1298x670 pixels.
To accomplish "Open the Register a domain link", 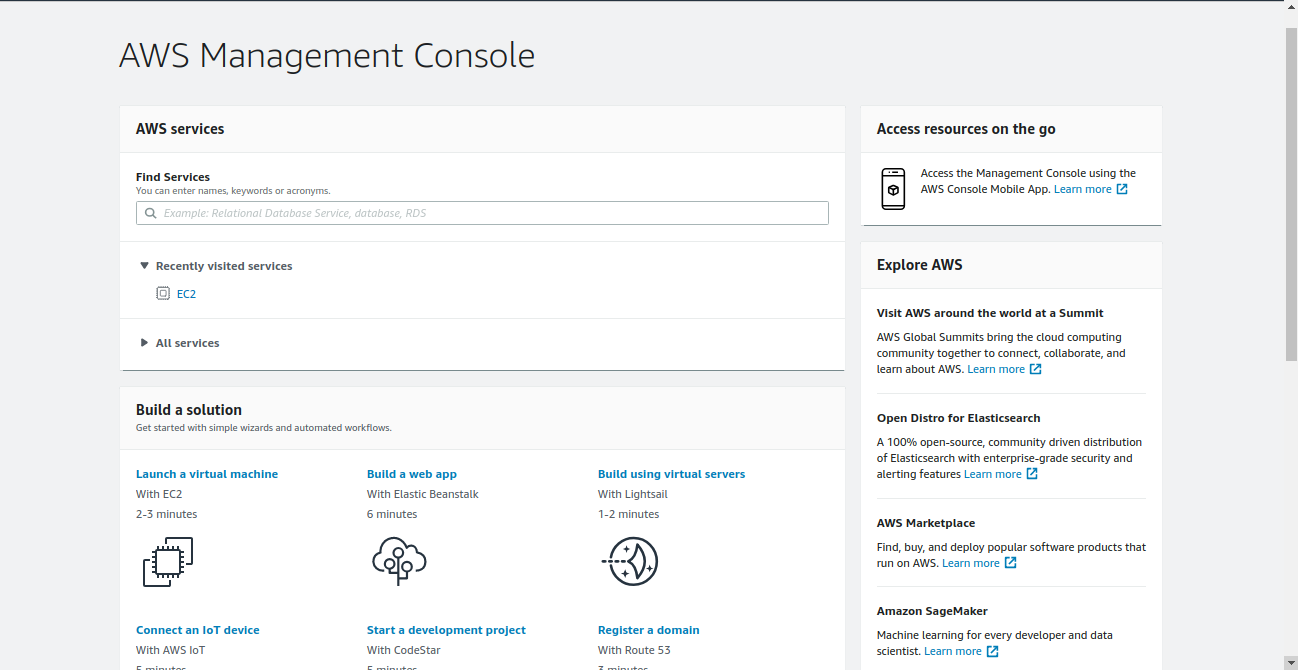I will (x=648, y=630).
